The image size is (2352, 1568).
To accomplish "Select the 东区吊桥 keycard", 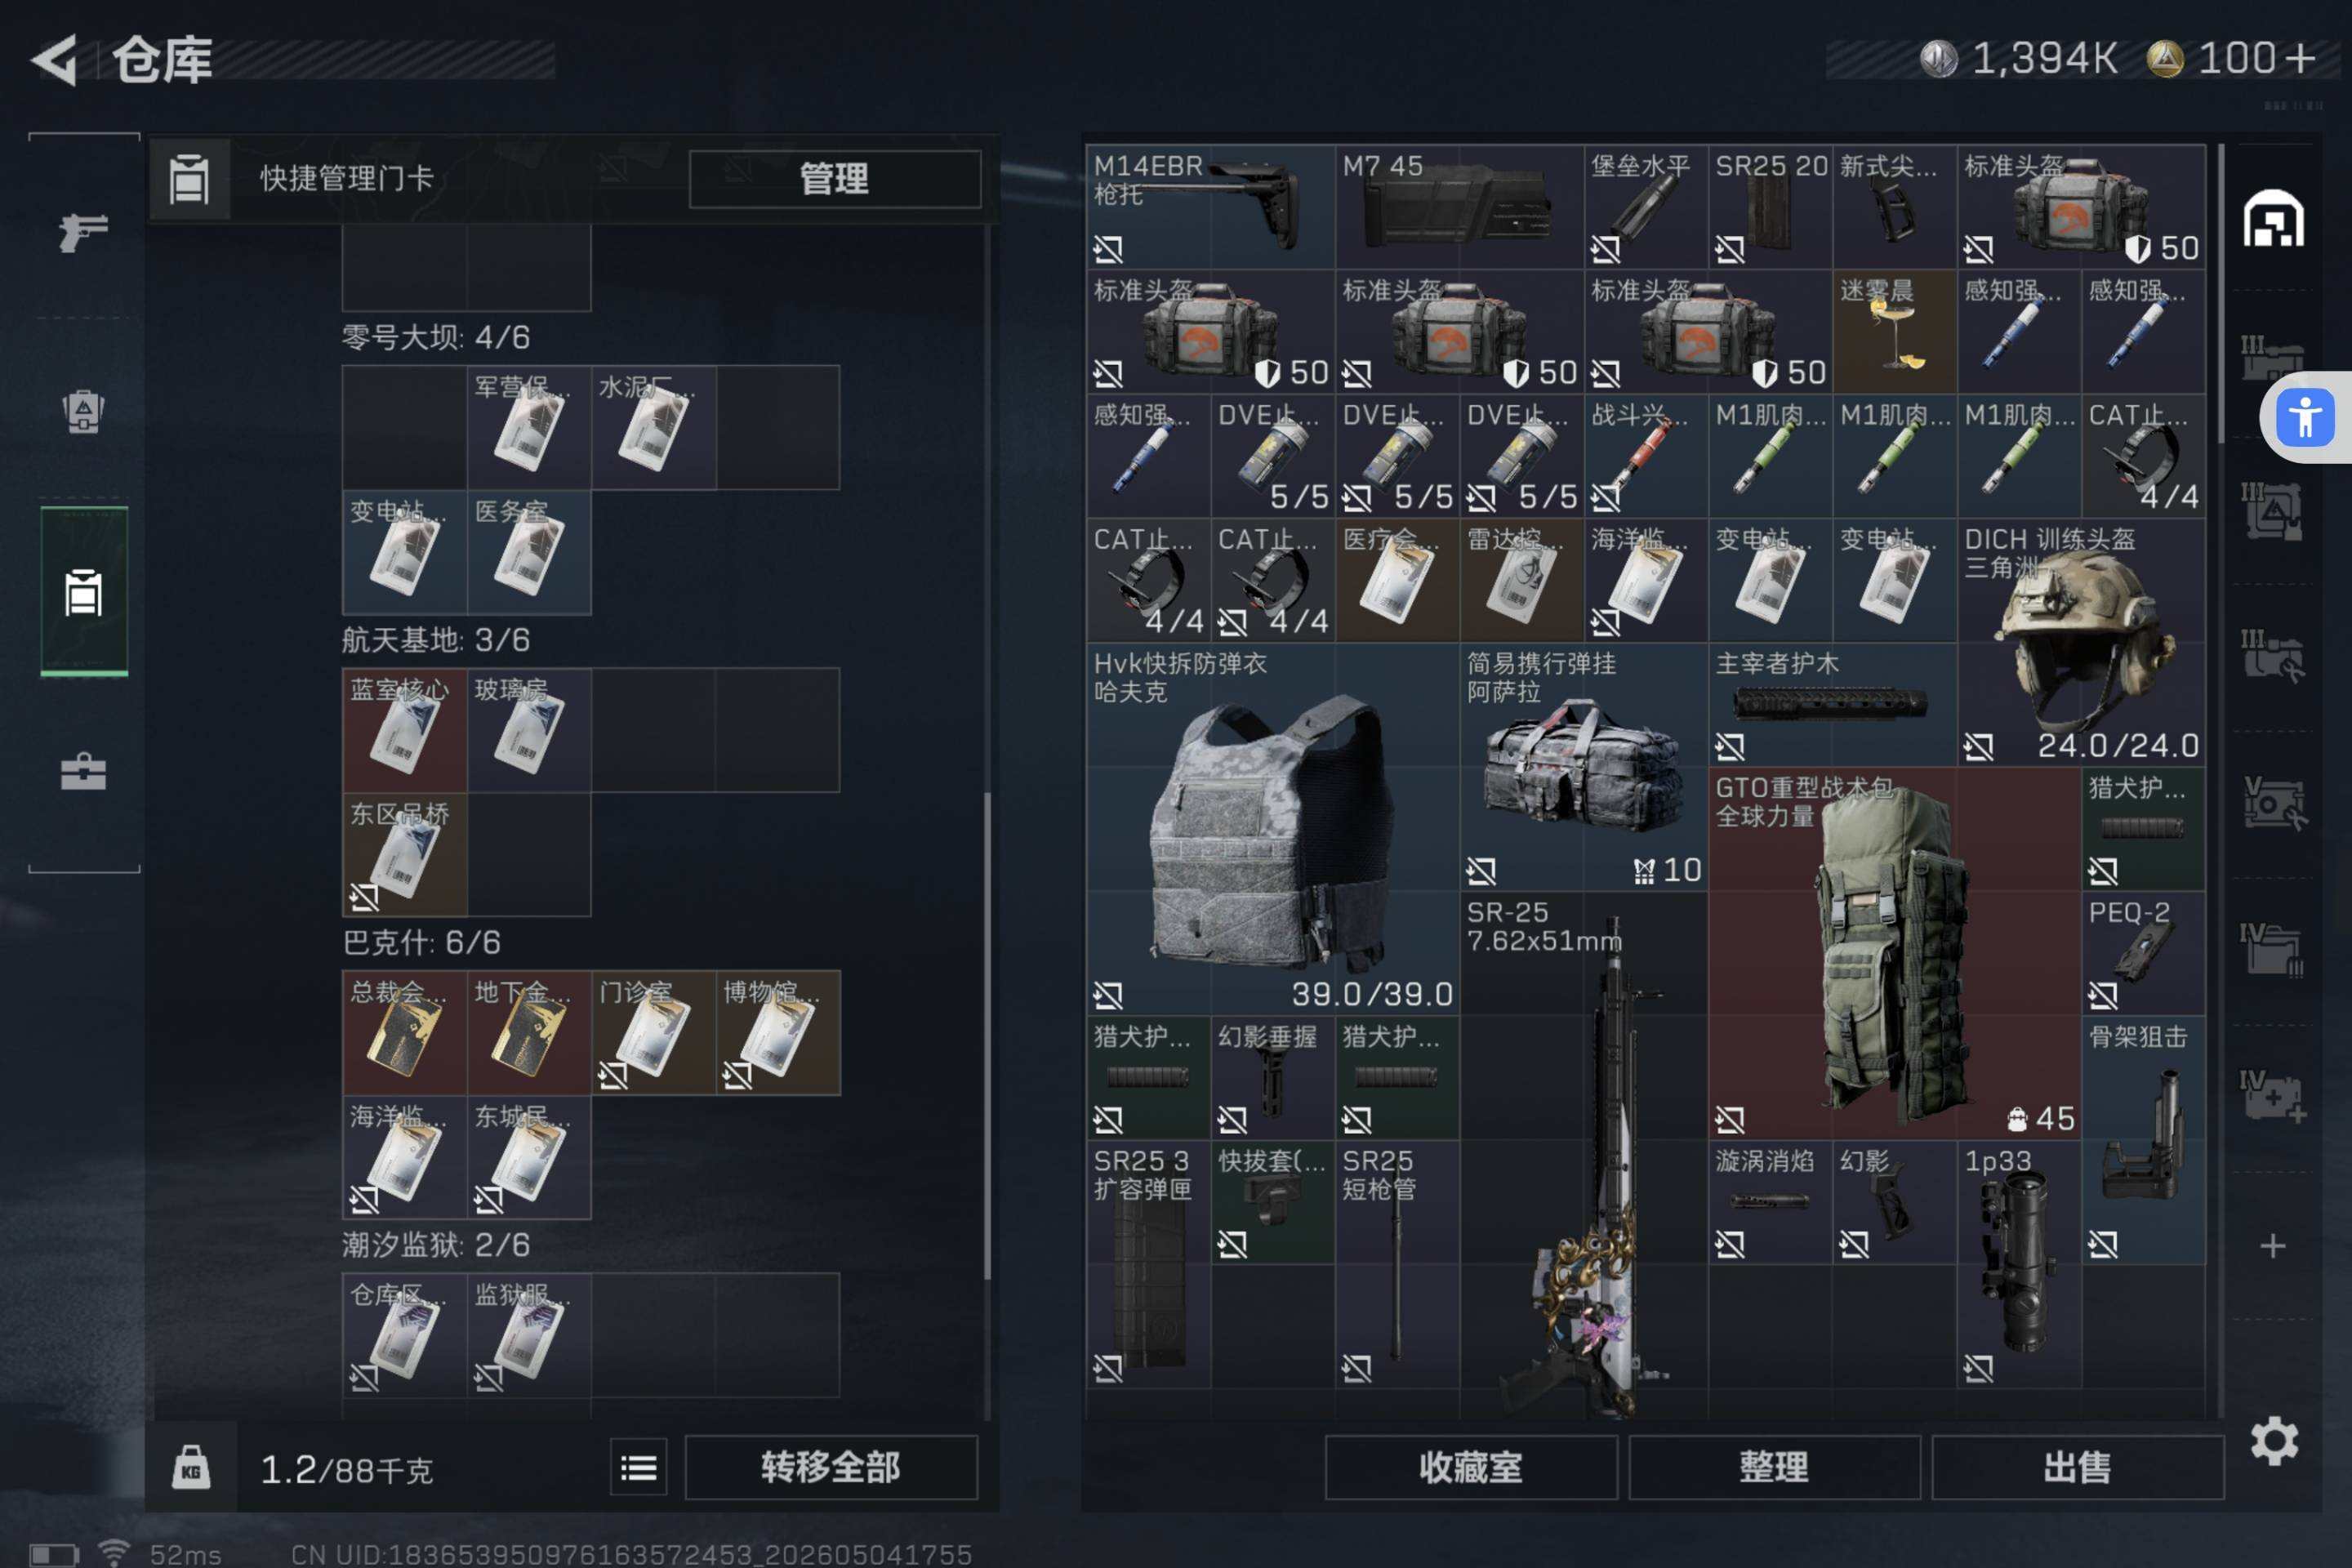I will coord(405,855).
